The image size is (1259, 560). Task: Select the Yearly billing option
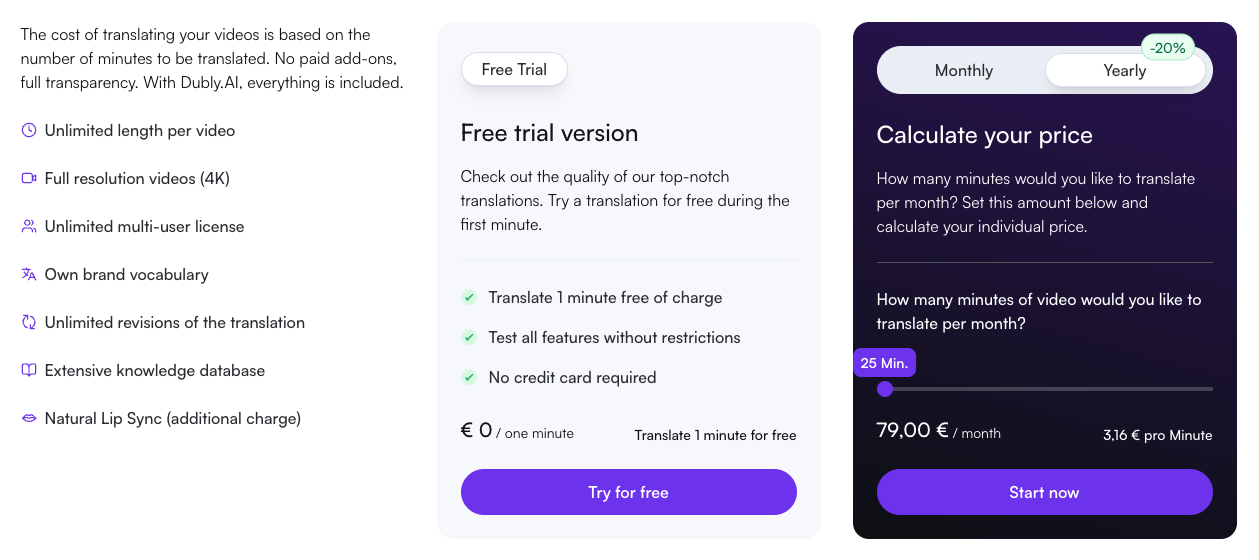pyautogui.click(x=1124, y=71)
